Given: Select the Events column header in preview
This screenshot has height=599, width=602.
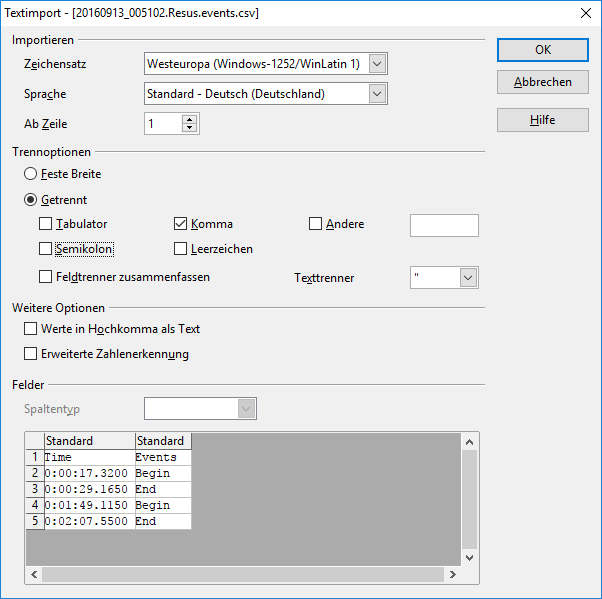Looking at the screenshot, I should point(160,441).
